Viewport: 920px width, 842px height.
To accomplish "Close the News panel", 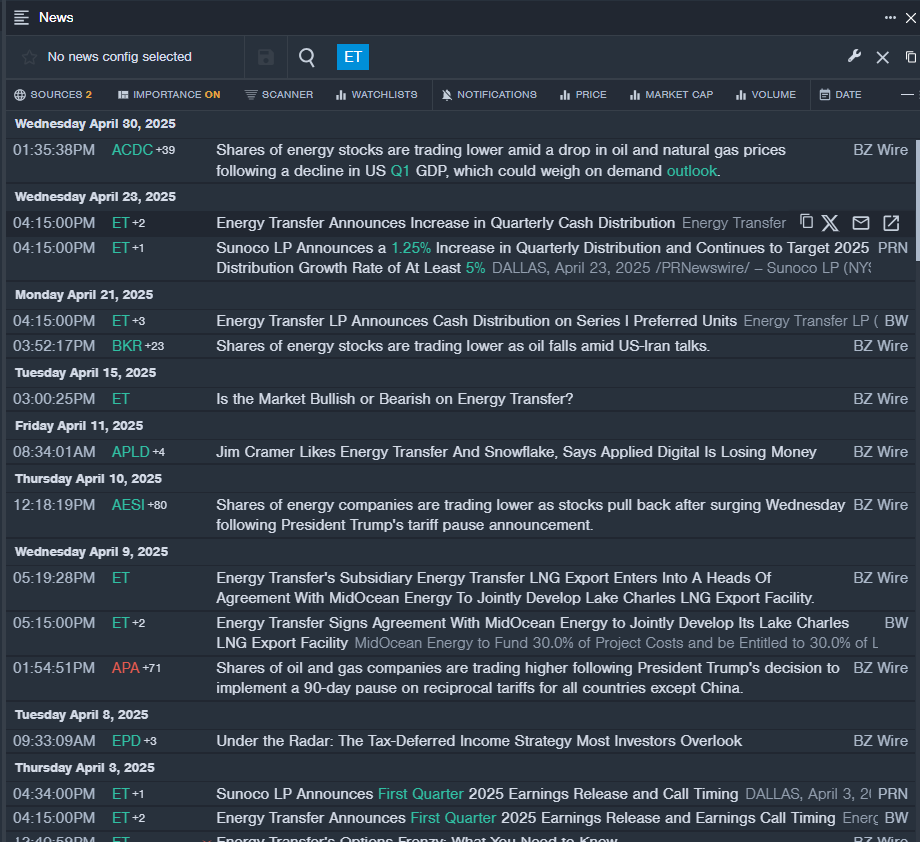I will tap(911, 18).
